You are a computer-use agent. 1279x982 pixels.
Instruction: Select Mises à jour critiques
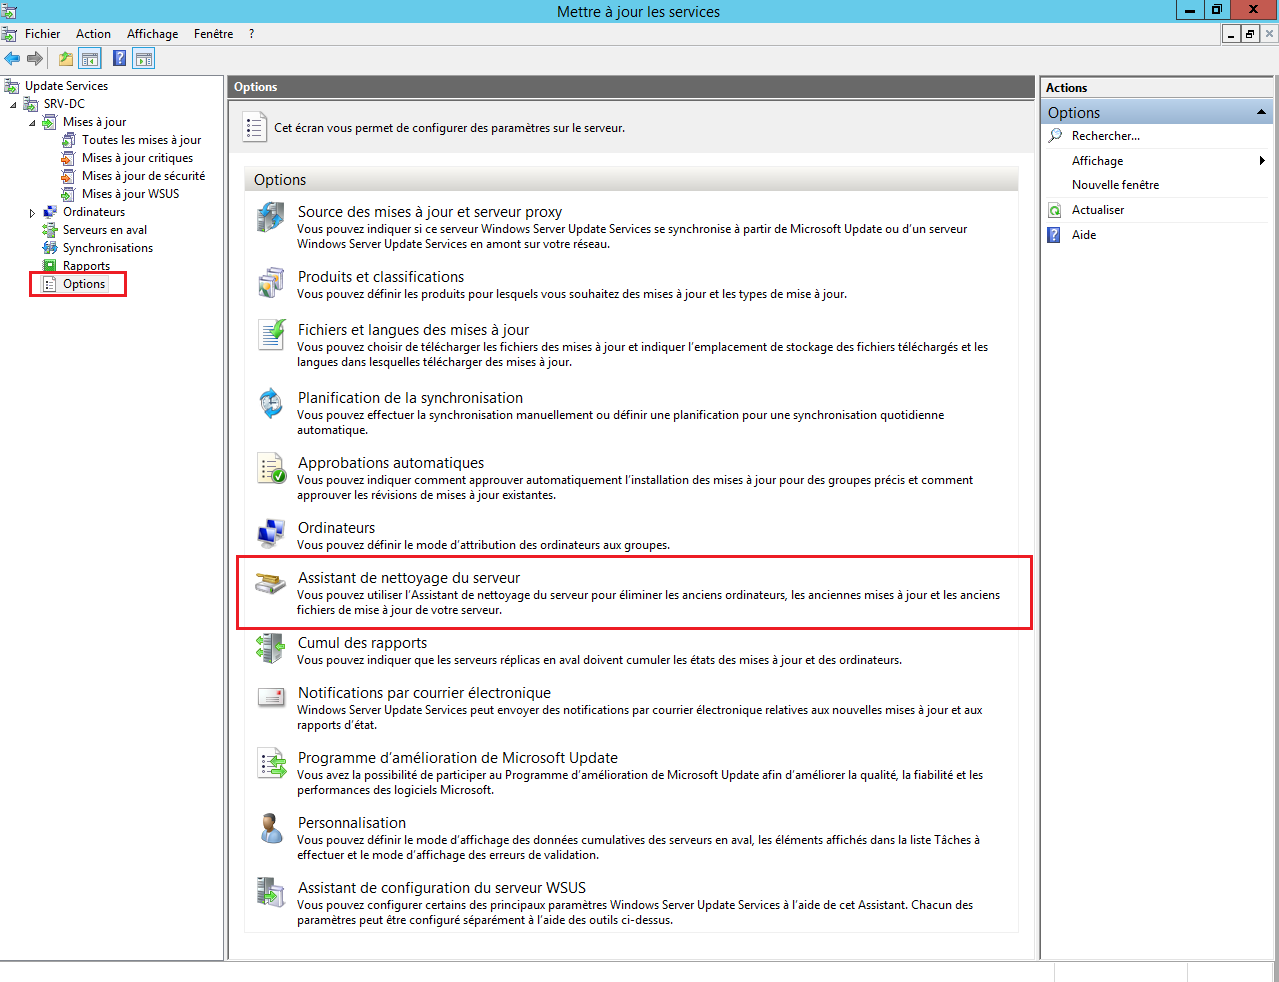137,158
